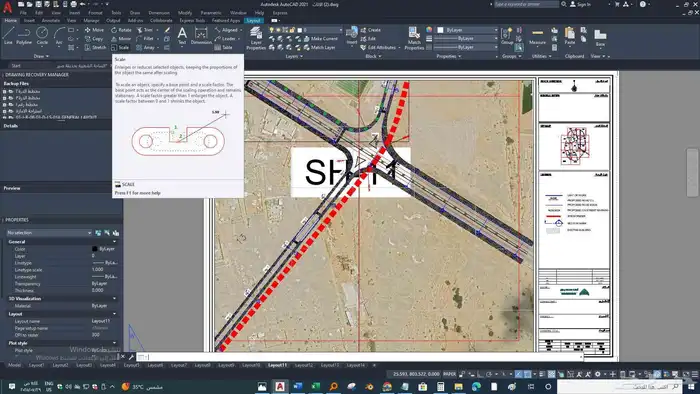Collapse the Plot style properties section

tap(114, 343)
